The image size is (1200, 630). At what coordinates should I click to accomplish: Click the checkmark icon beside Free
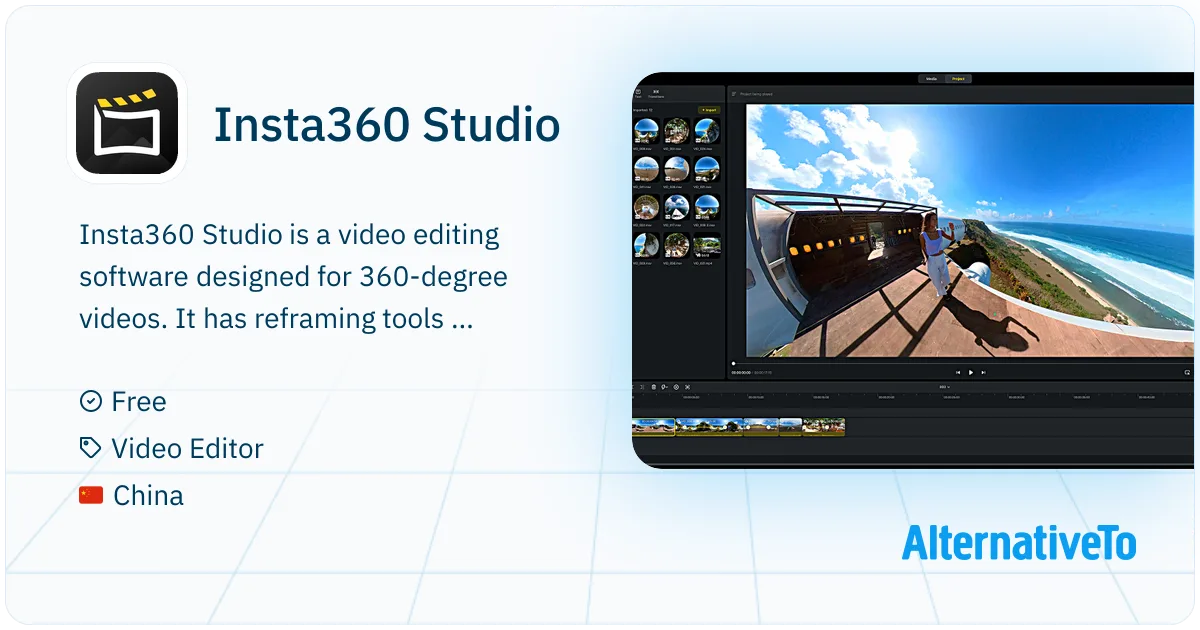pyautogui.click(x=90, y=401)
